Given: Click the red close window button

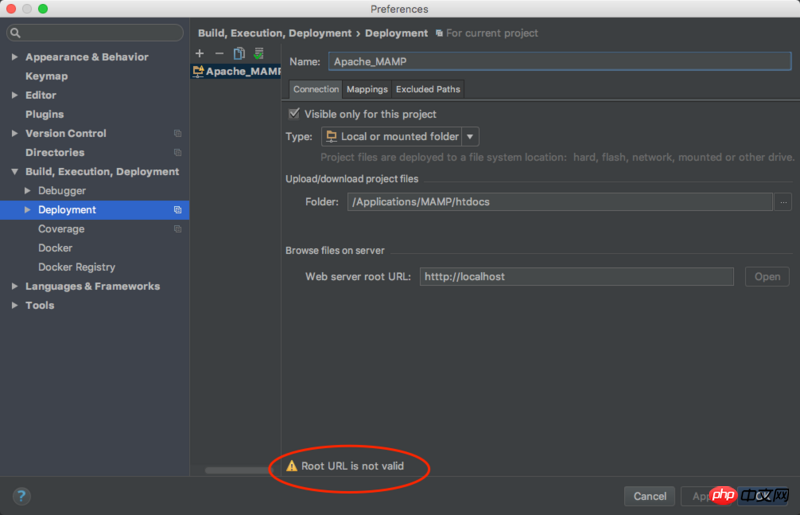Looking at the screenshot, I should point(11,9).
